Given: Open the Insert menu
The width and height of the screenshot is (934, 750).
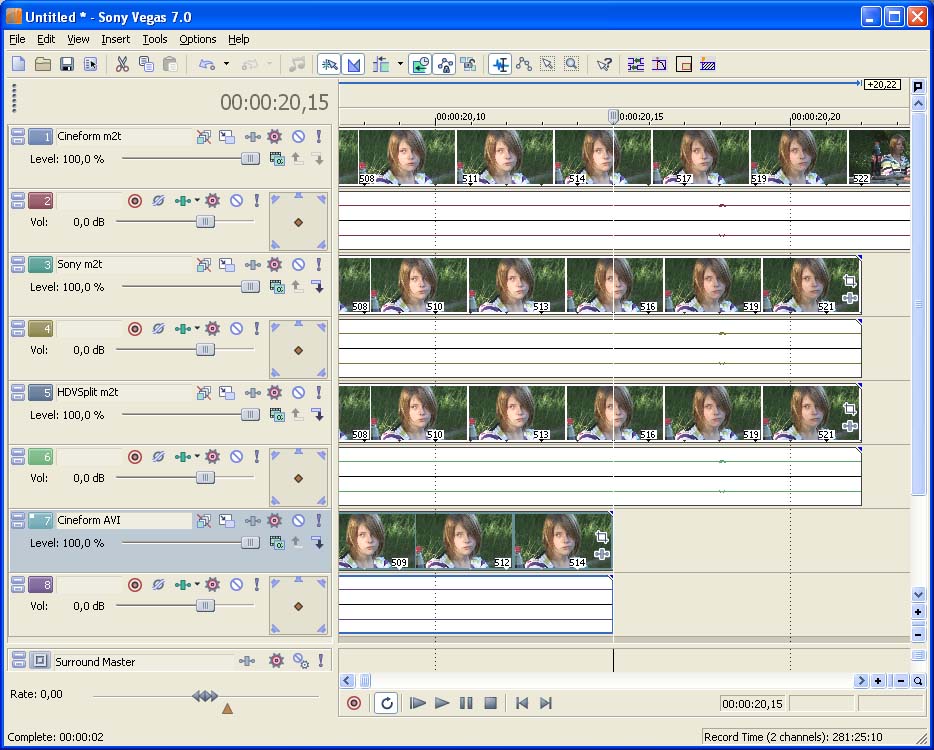Looking at the screenshot, I should click(x=116, y=39).
